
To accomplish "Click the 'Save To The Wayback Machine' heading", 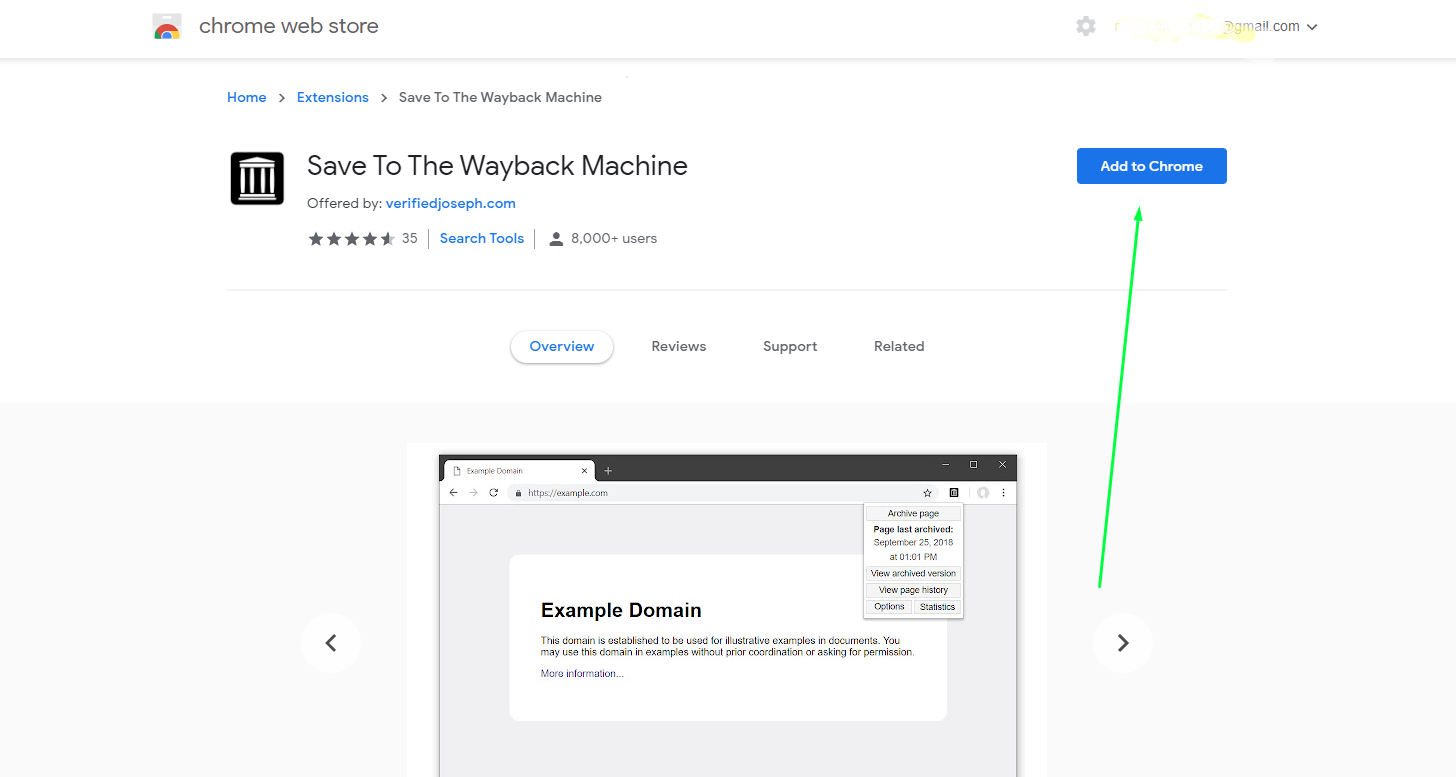I will point(497,165).
